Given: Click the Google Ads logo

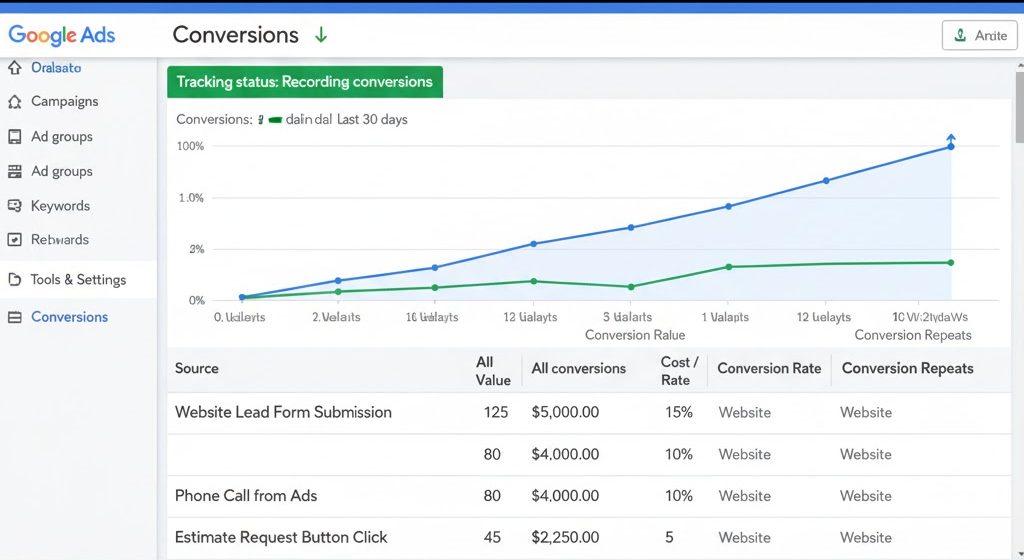Looking at the screenshot, I should [62, 35].
